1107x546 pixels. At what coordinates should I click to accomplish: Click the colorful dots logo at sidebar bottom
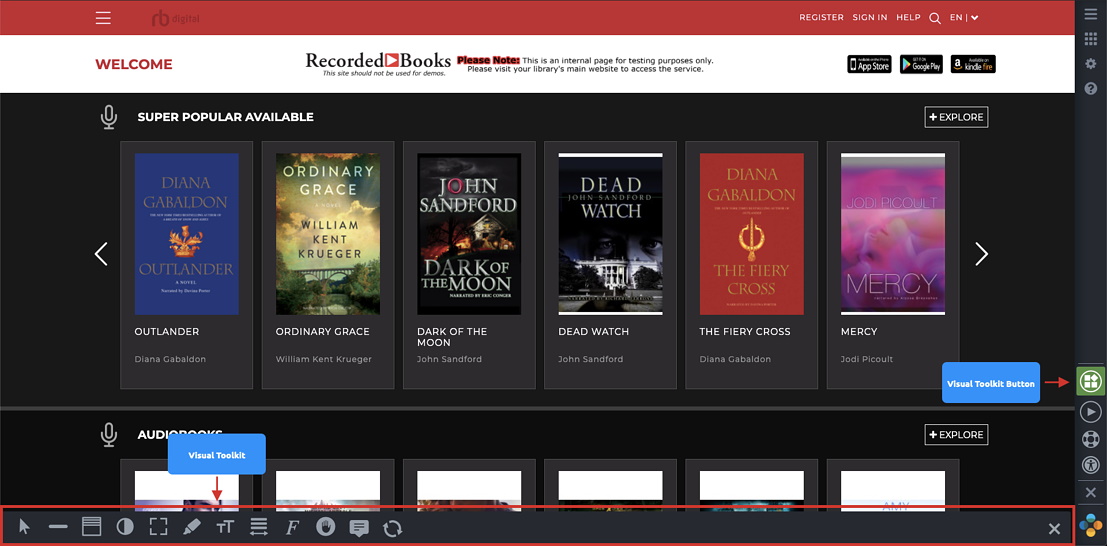tap(1091, 526)
